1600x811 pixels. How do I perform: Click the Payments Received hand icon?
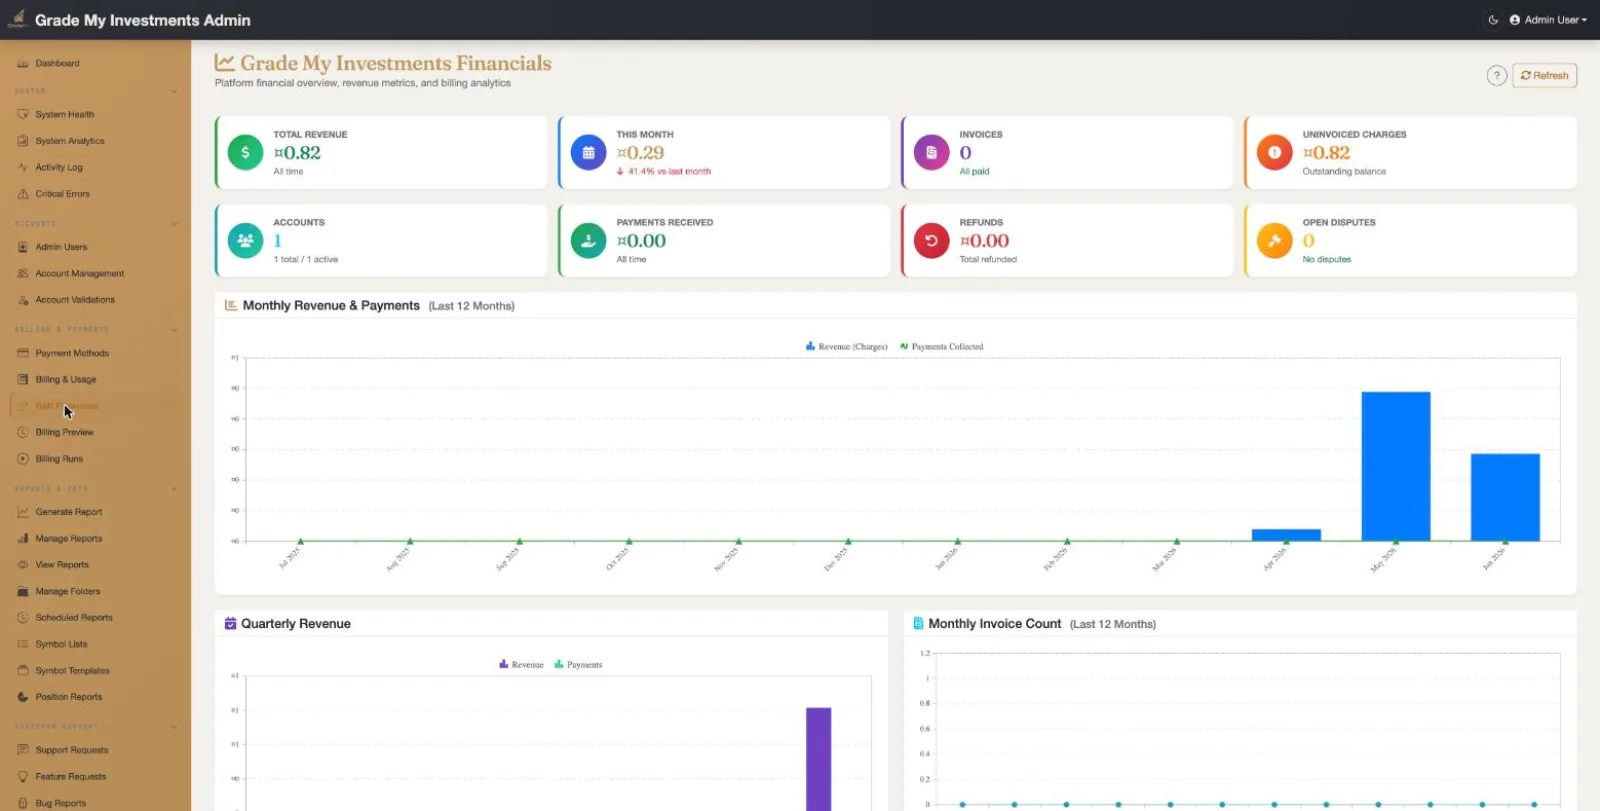pyautogui.click(x=589, y=241)
